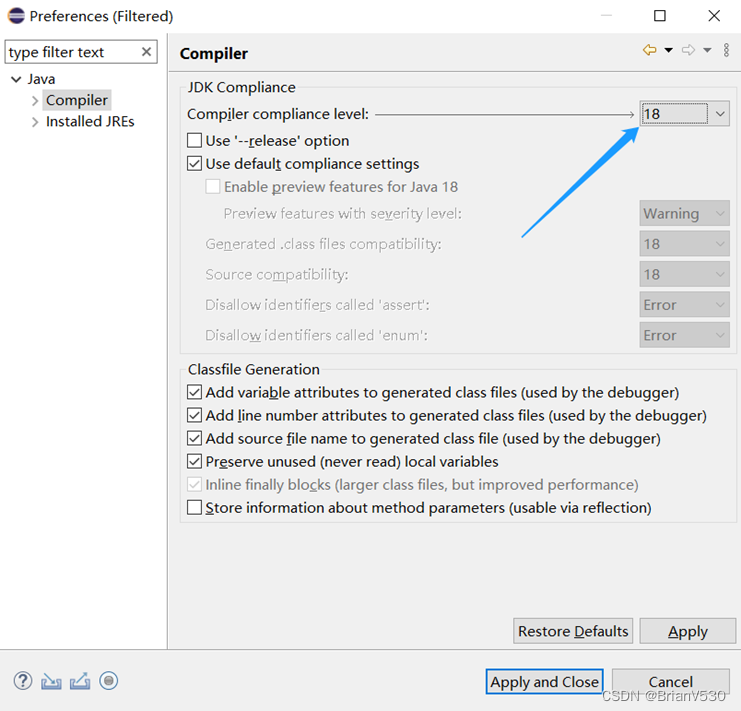Image resolution: width=741 pixels, height=711 pixels.
Task: Click the back navigation arrow icon
Action: point(650,50)
